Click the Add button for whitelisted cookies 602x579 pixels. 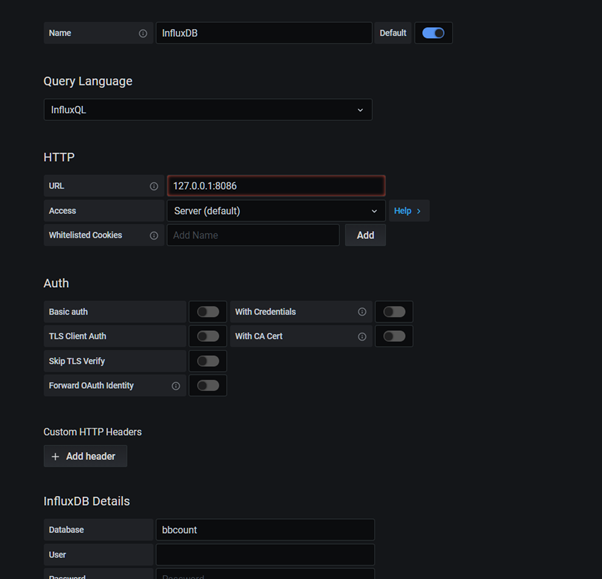click(365, 235)
